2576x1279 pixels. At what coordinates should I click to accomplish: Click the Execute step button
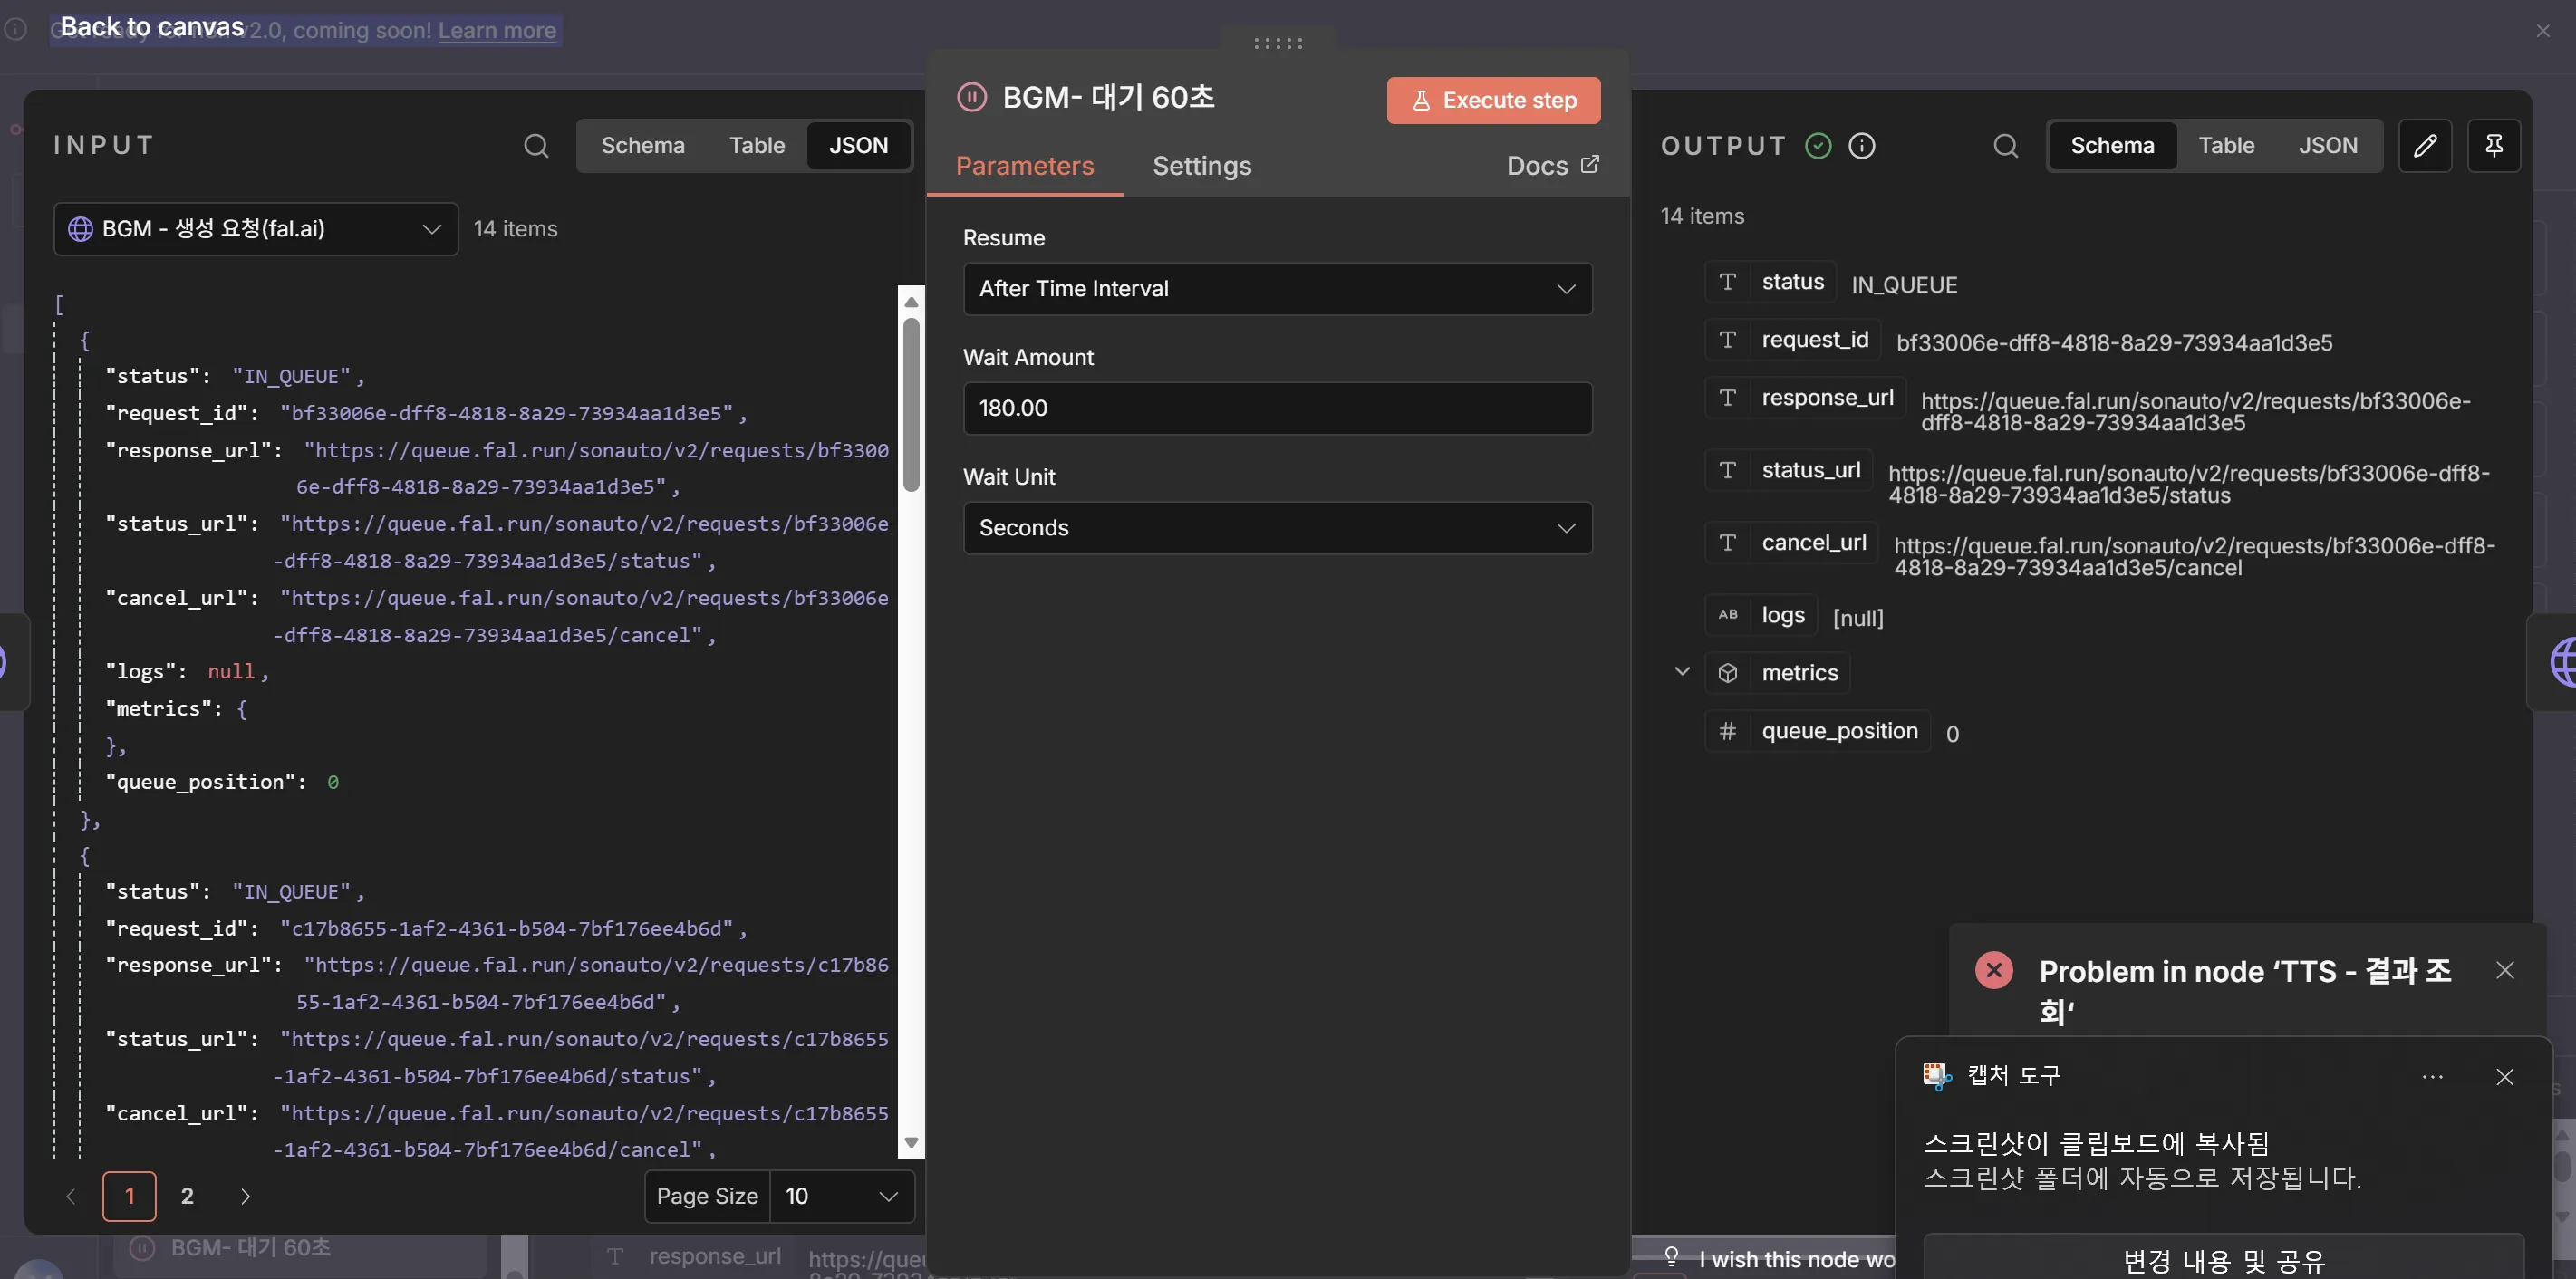point(1493,101)
